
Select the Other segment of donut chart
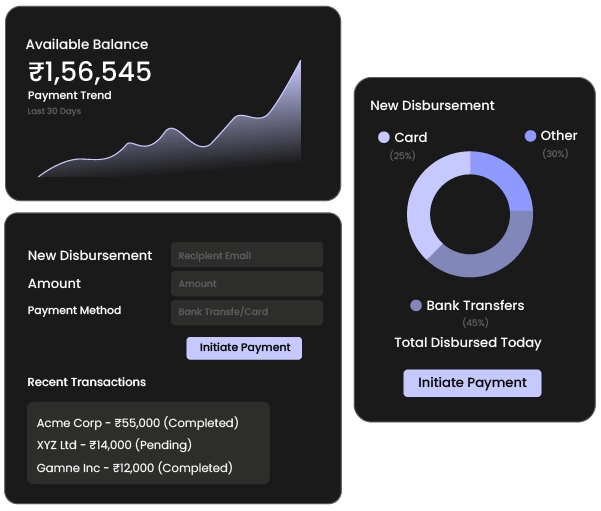point(503,178)
